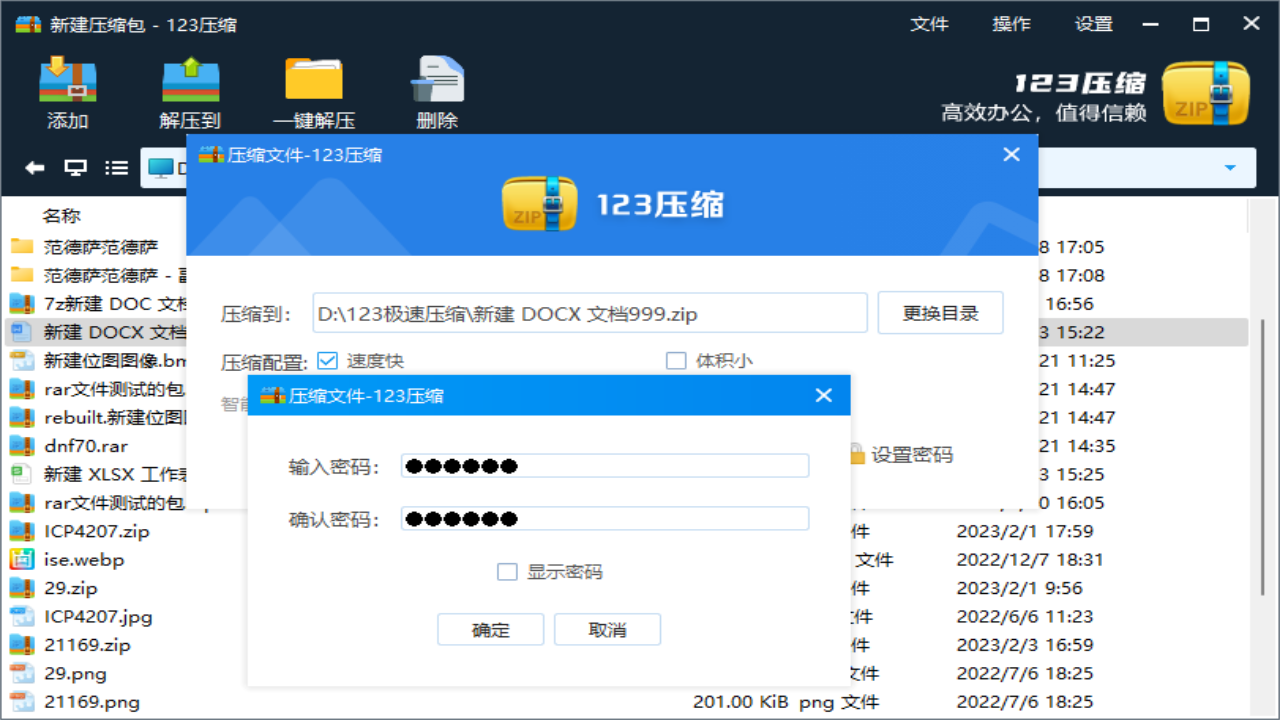1280x720 pixels.
Task: Open the 文件 menu
Action: 930,23
